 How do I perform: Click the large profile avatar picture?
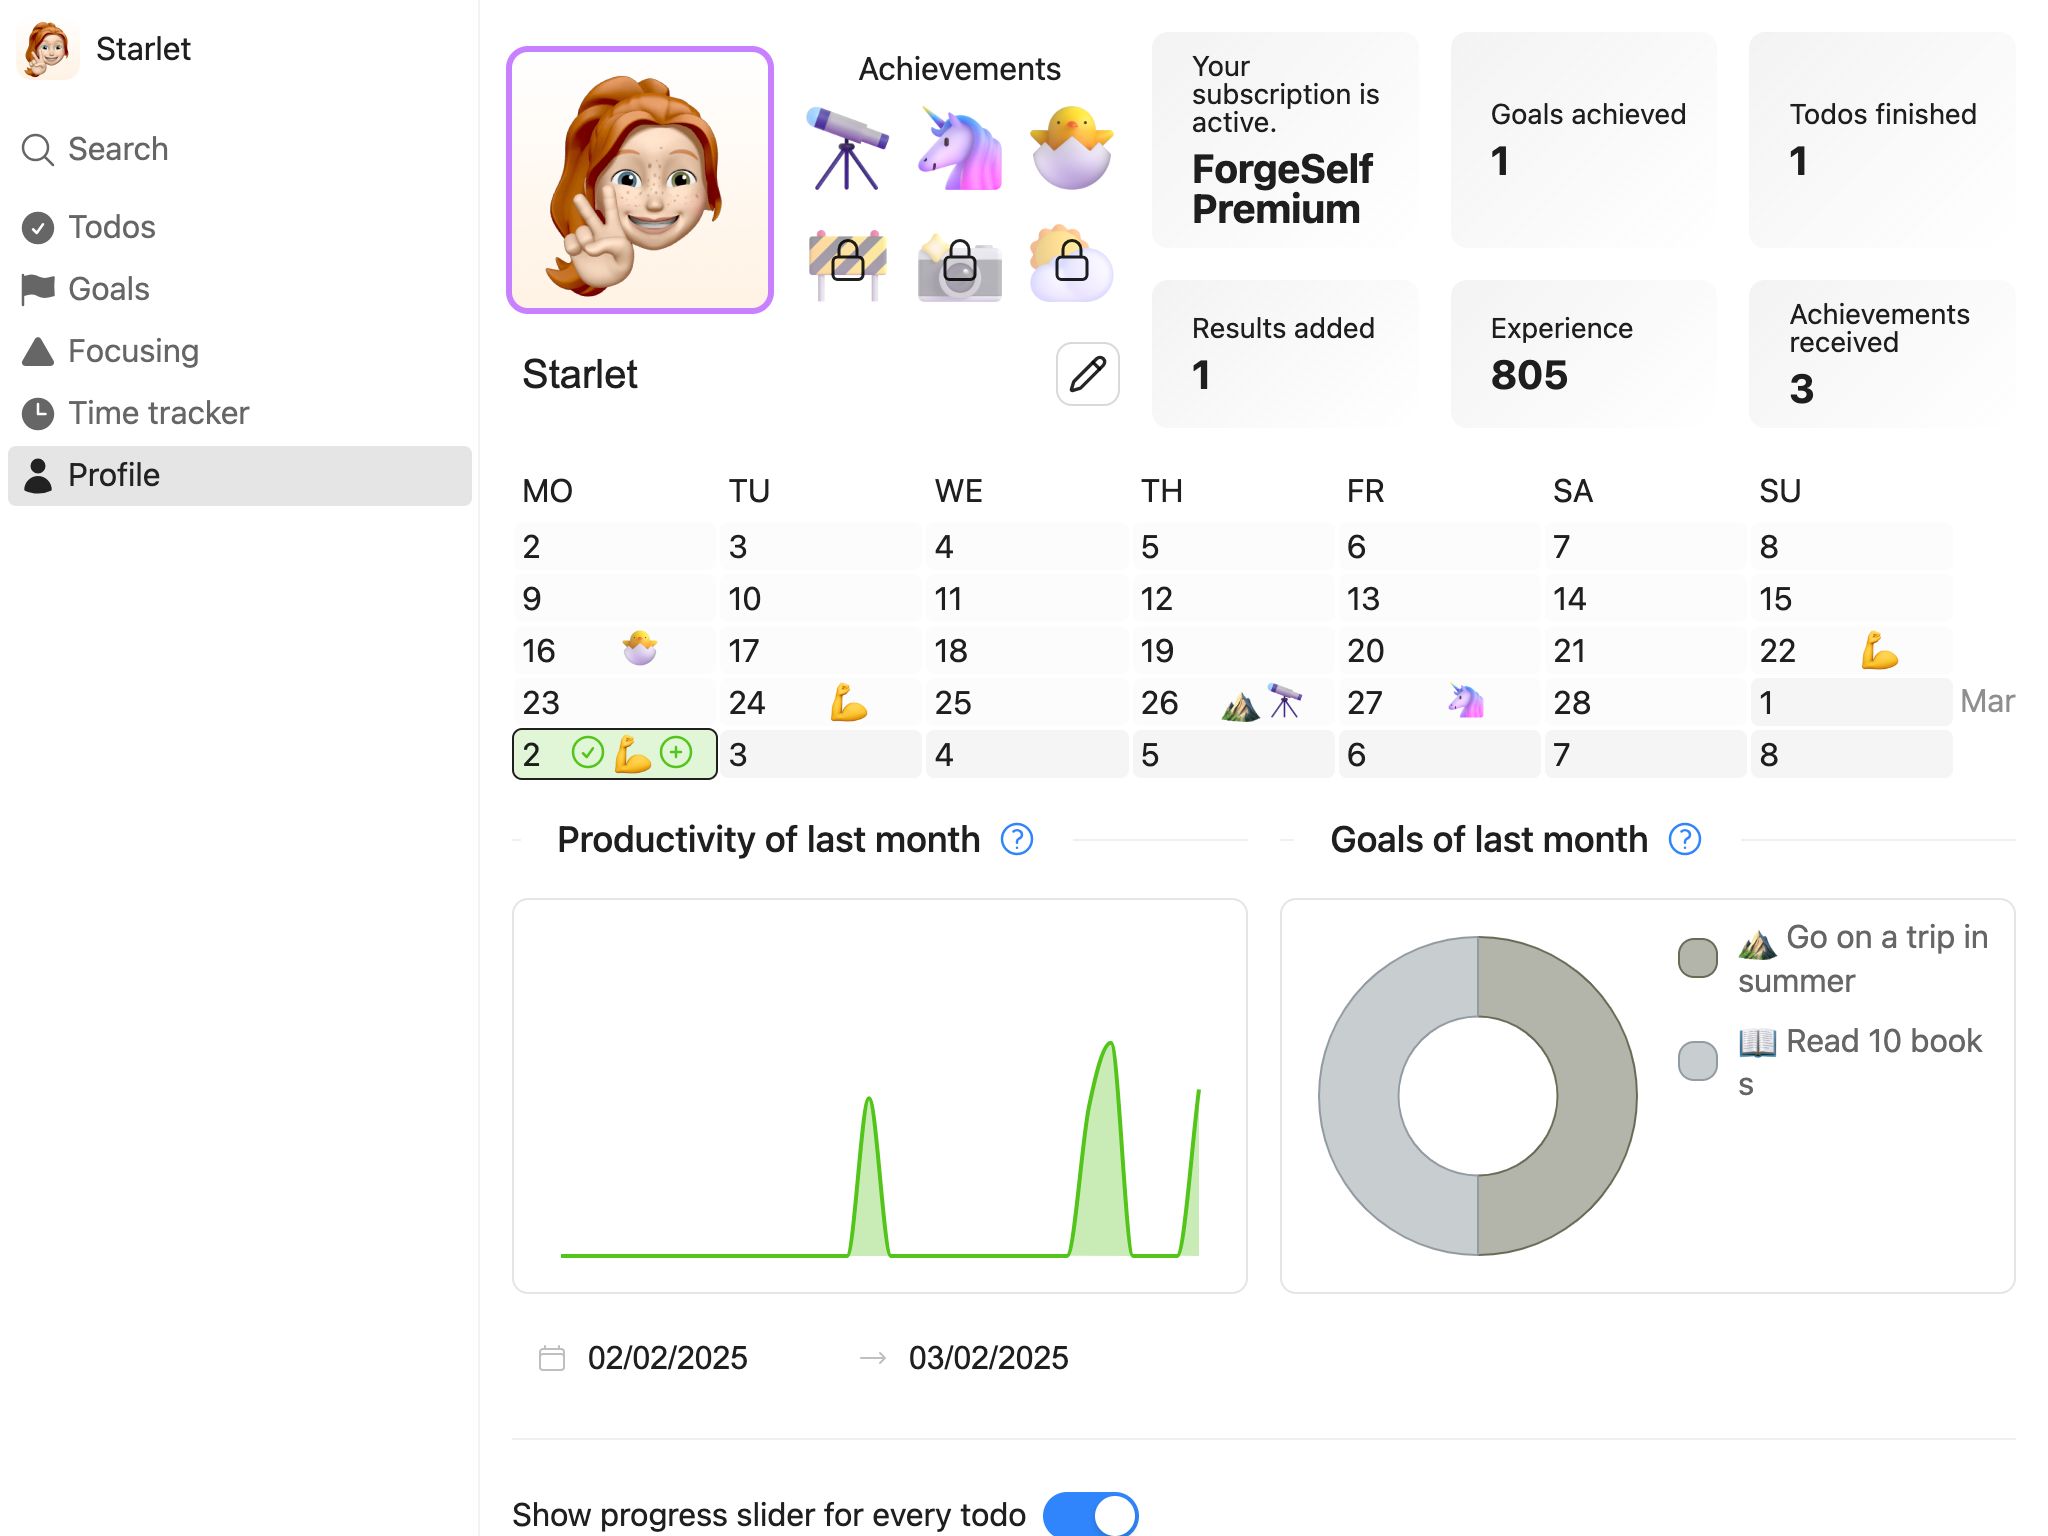[640, 180]
